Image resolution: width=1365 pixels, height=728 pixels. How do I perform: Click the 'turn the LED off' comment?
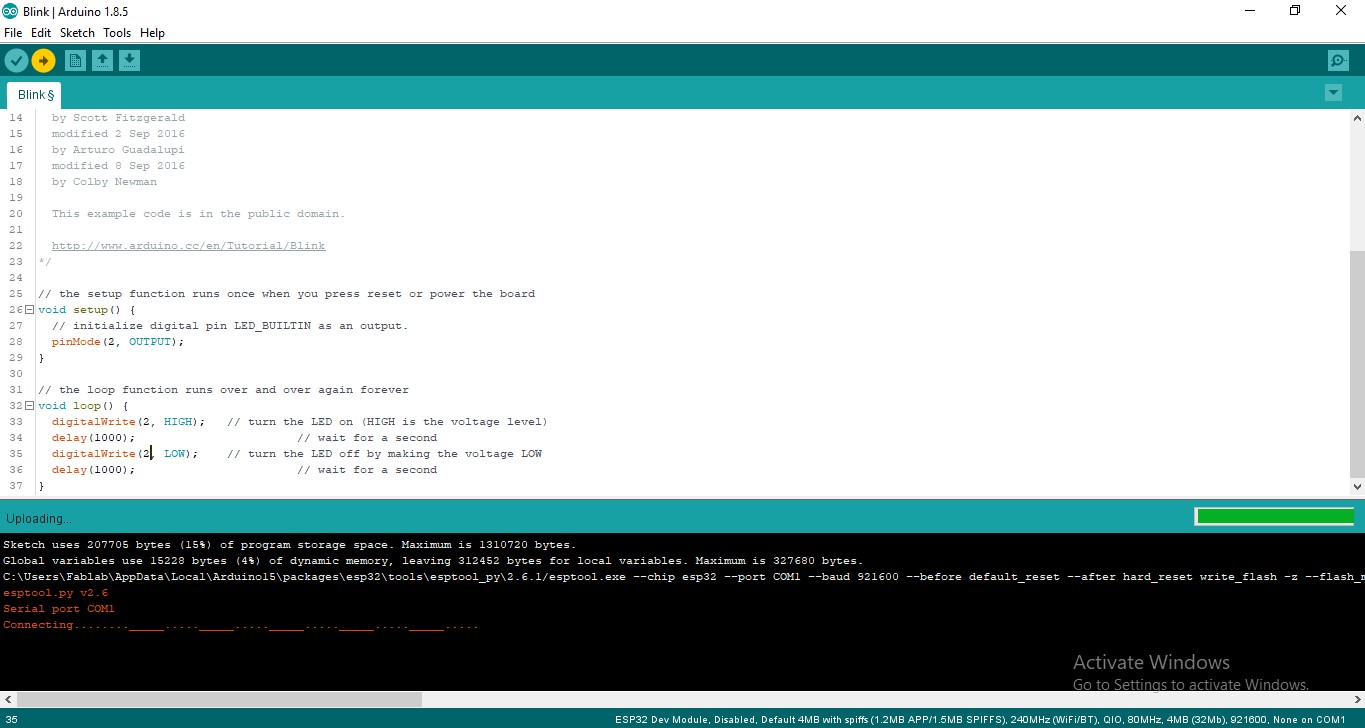[384, 454]
